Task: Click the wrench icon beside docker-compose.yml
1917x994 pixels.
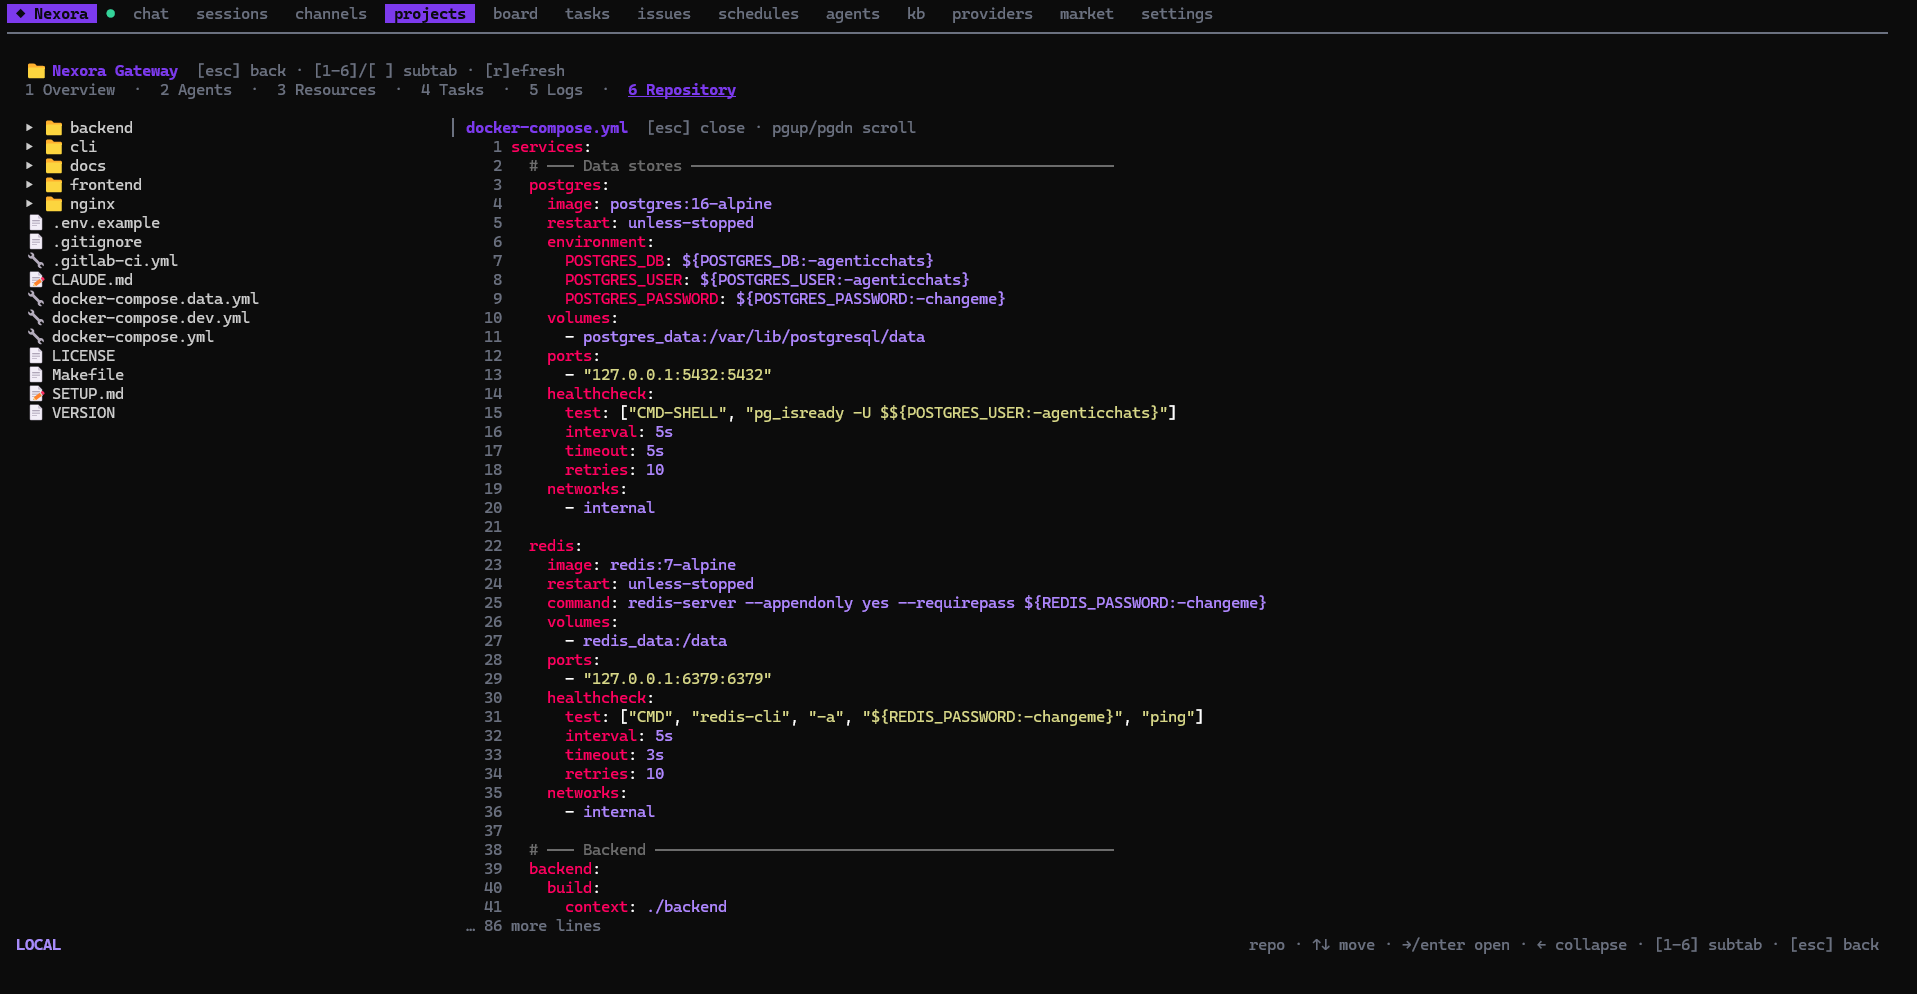Action: point(36,337)
